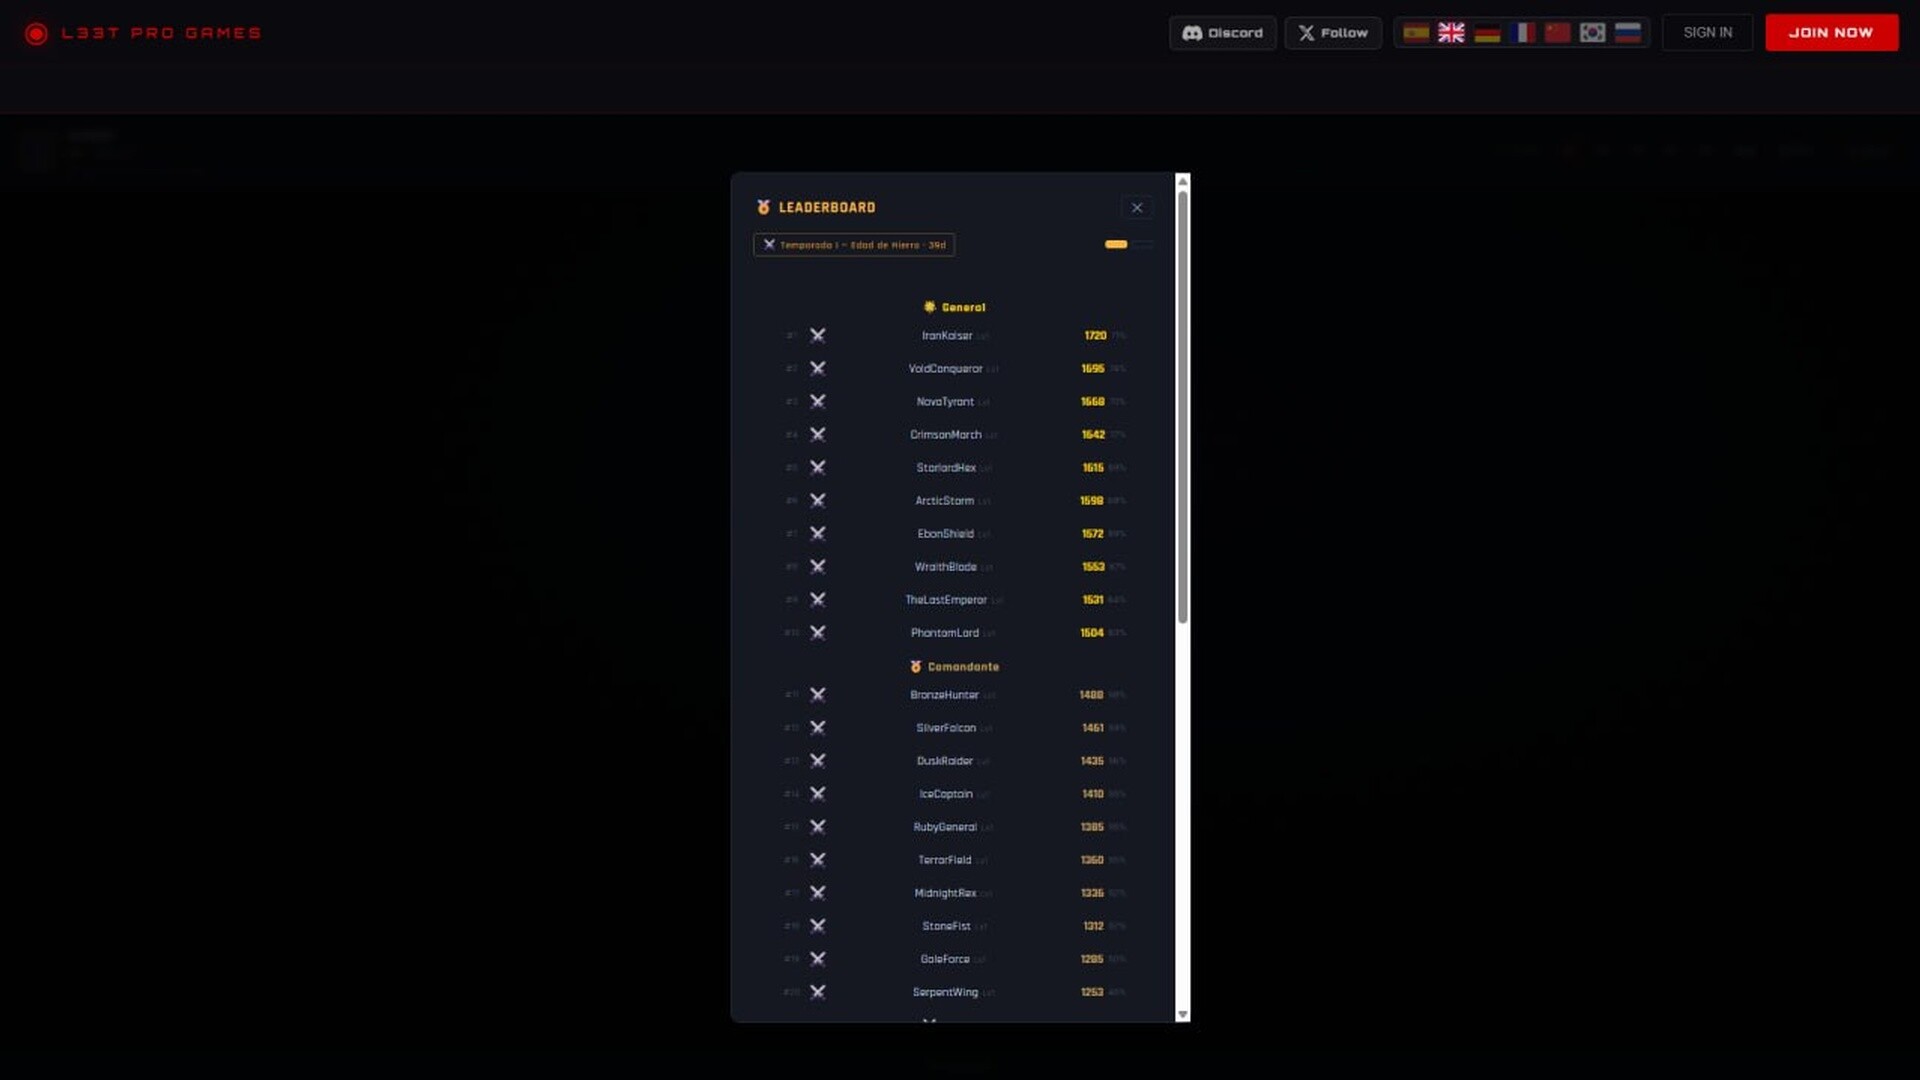Click the scrollbar down arrow in leaderboard
The image size is (1920, 1080).
[x=1183, y=1014]
